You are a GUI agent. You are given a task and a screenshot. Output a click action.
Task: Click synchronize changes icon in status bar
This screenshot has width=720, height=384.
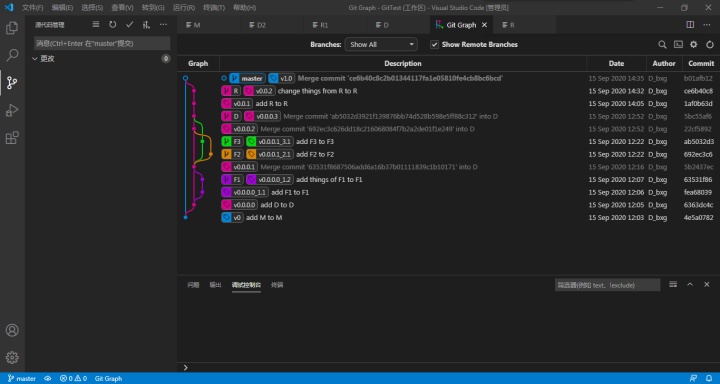[x=47, y=378]
